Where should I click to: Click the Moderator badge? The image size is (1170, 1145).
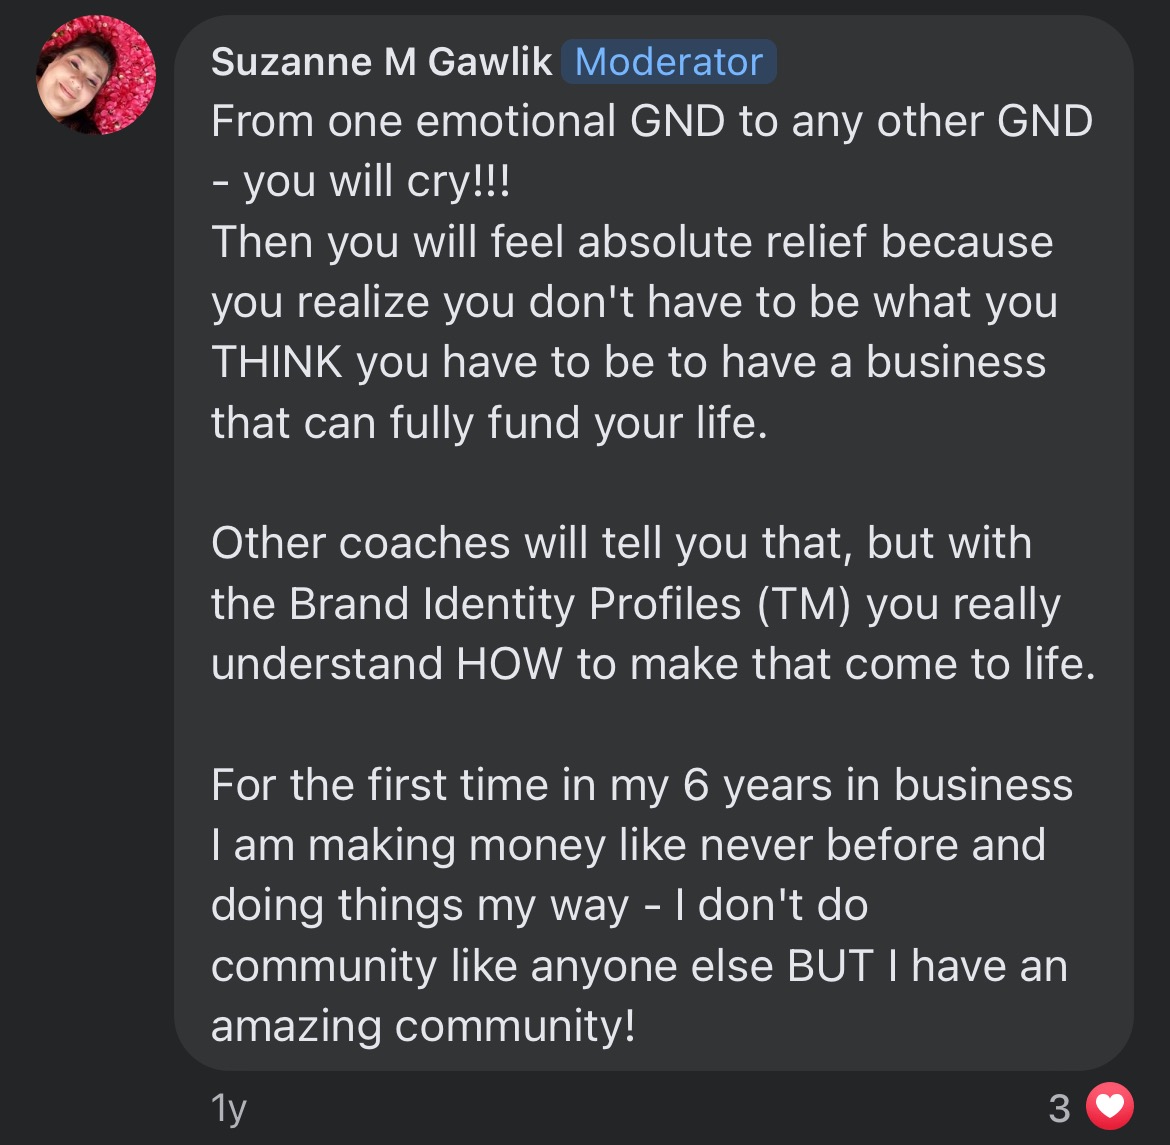point(669,61)
